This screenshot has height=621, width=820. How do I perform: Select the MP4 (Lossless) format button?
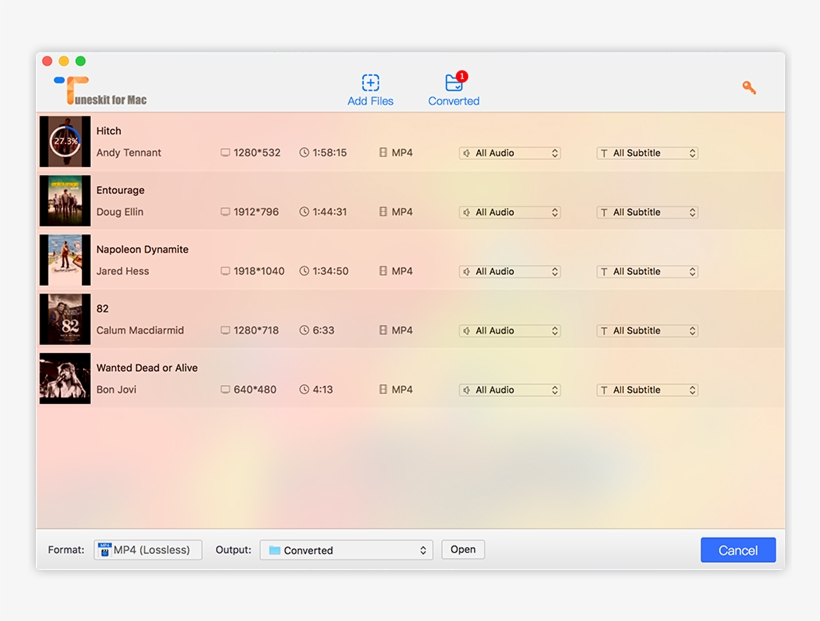pyautogui.click(x=148, y=550)
